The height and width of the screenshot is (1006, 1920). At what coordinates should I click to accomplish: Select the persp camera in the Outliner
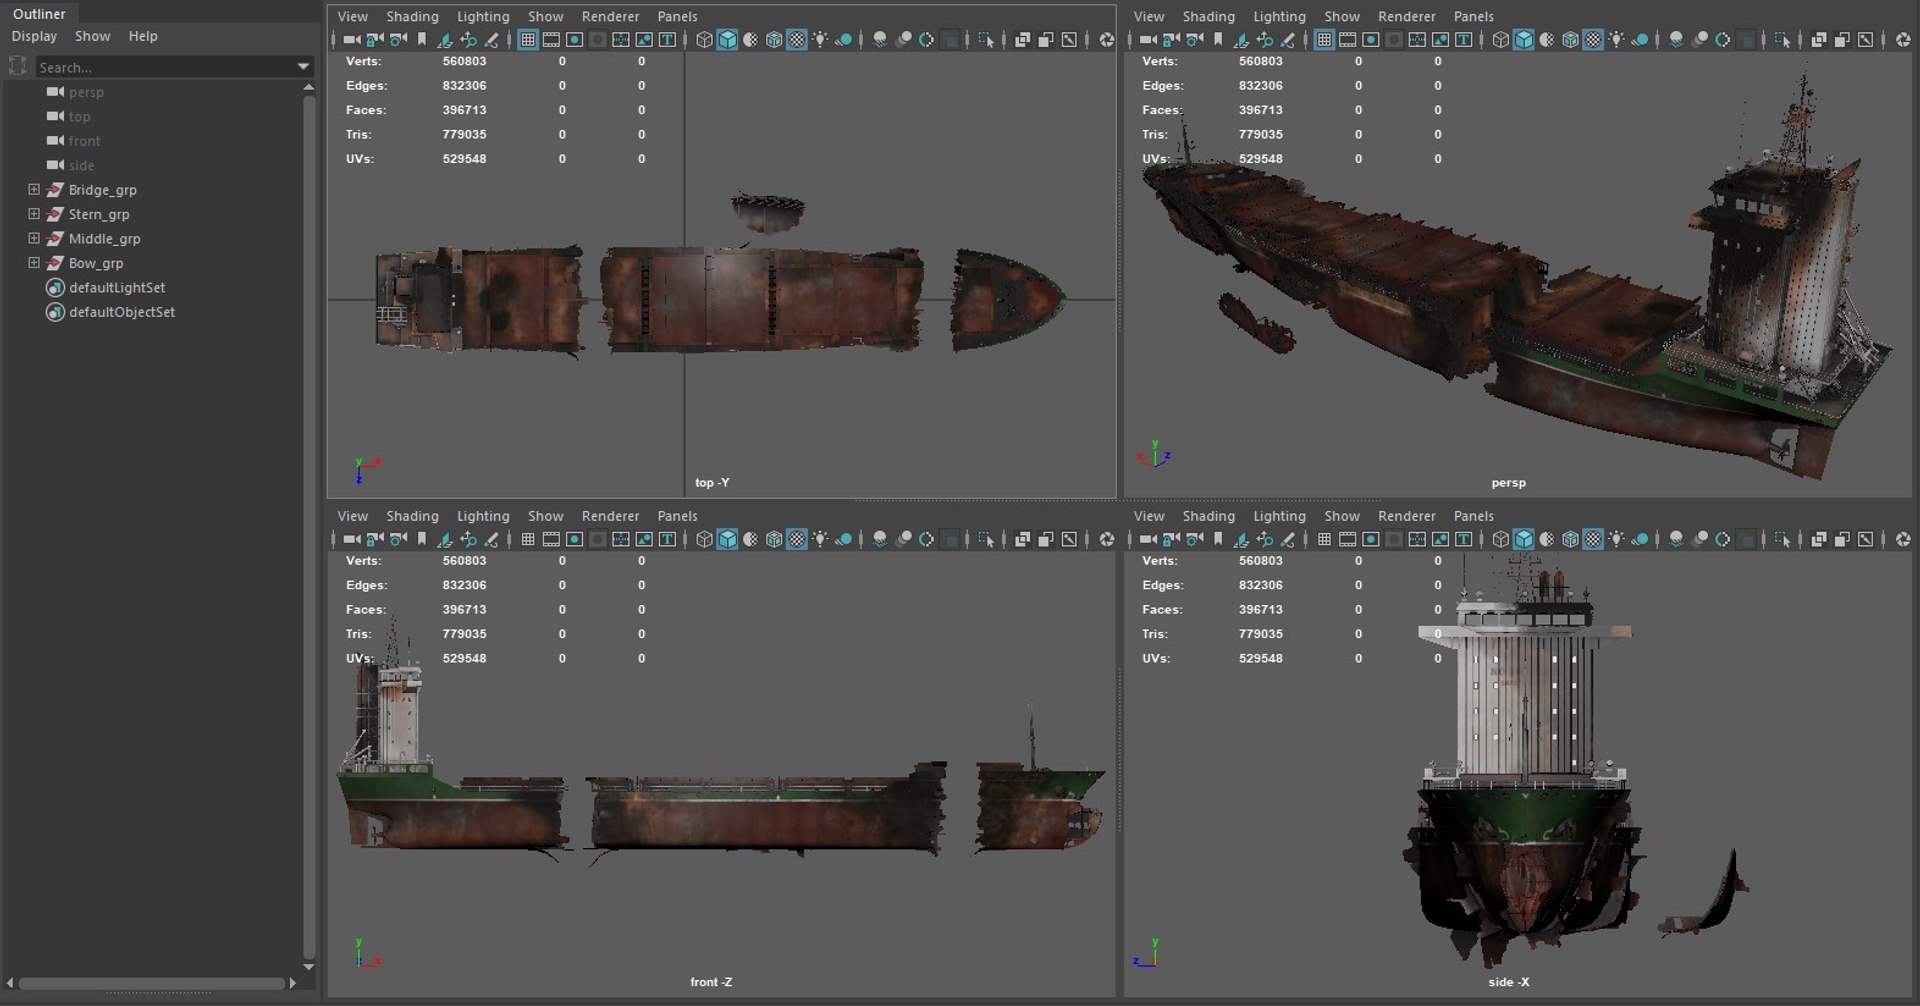coord(86,92)
